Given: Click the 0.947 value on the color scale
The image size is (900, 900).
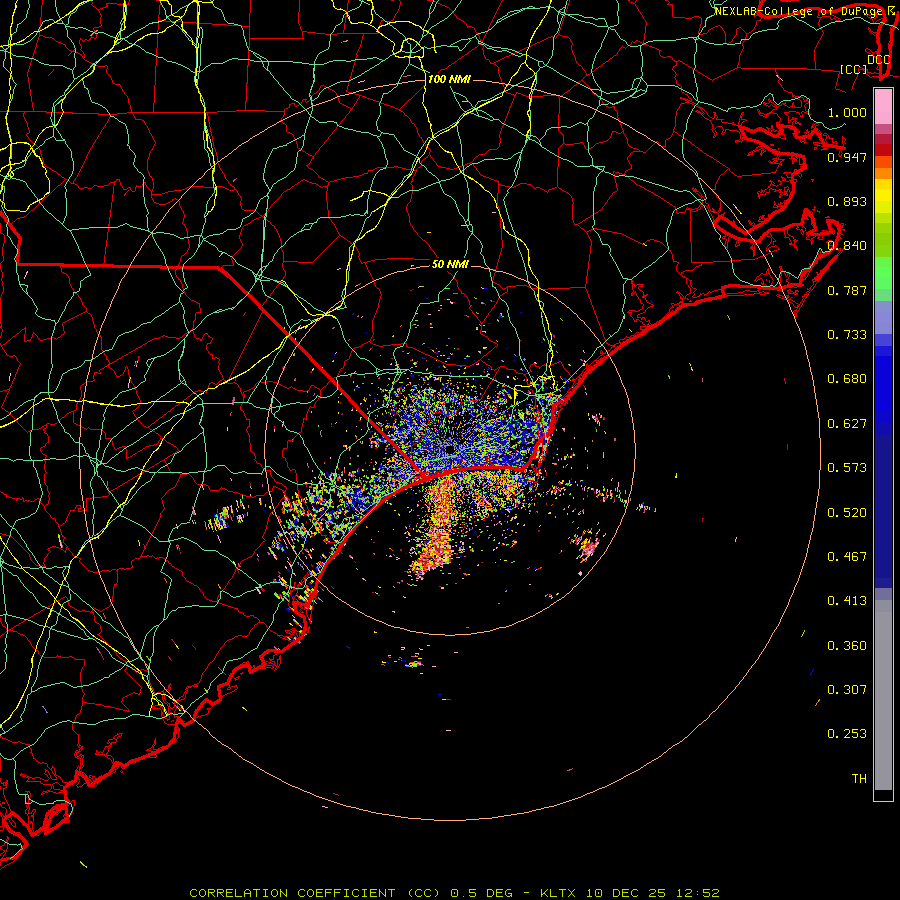Looking at the screenshot, I should click(847, 157).
